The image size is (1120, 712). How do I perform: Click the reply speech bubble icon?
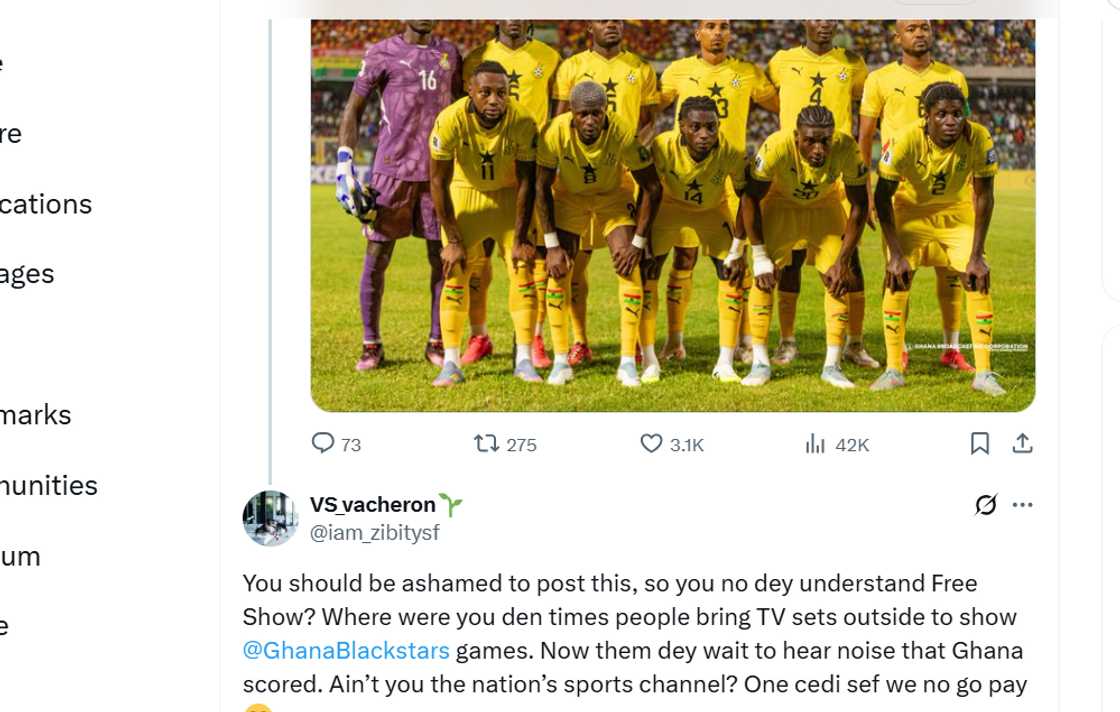[x=323, y=443]
